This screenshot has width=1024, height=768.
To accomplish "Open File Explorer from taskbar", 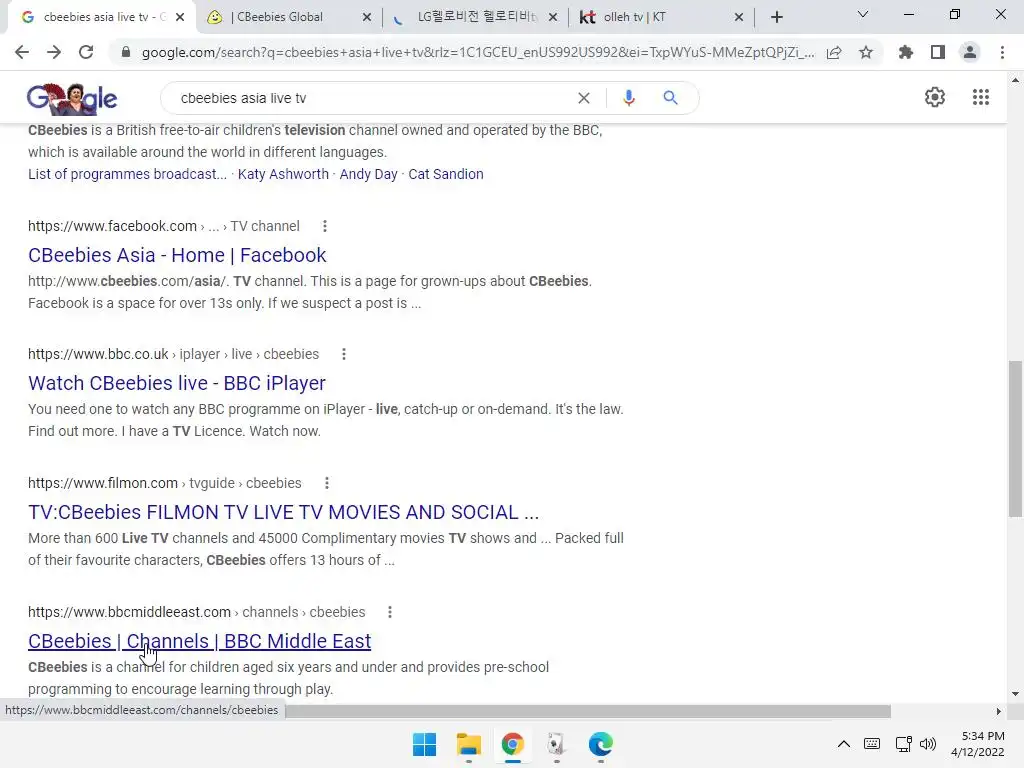I will [x=468, y=744].
